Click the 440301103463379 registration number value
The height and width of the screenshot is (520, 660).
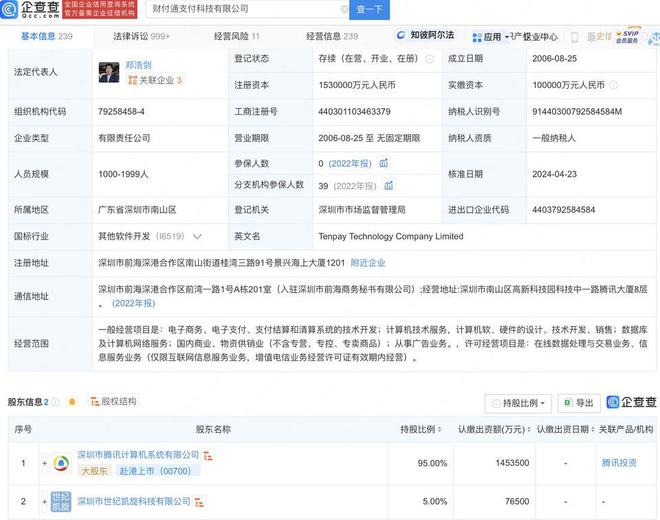[x=354, y=112]
